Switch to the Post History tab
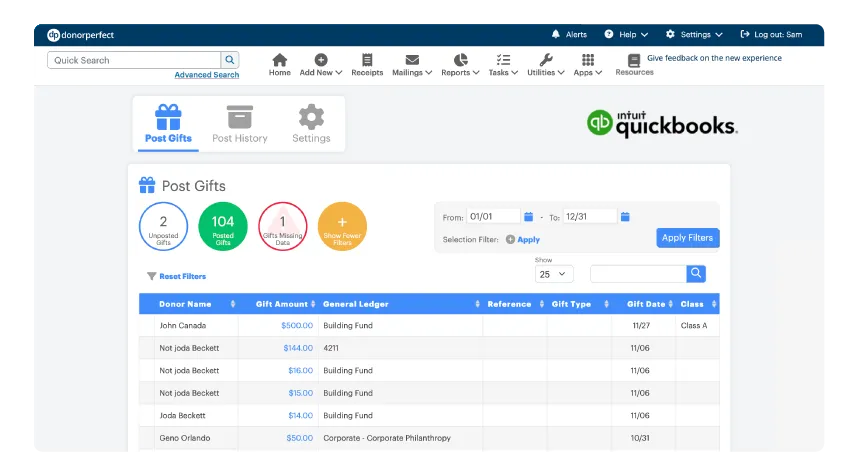 (x=240, y=124)
